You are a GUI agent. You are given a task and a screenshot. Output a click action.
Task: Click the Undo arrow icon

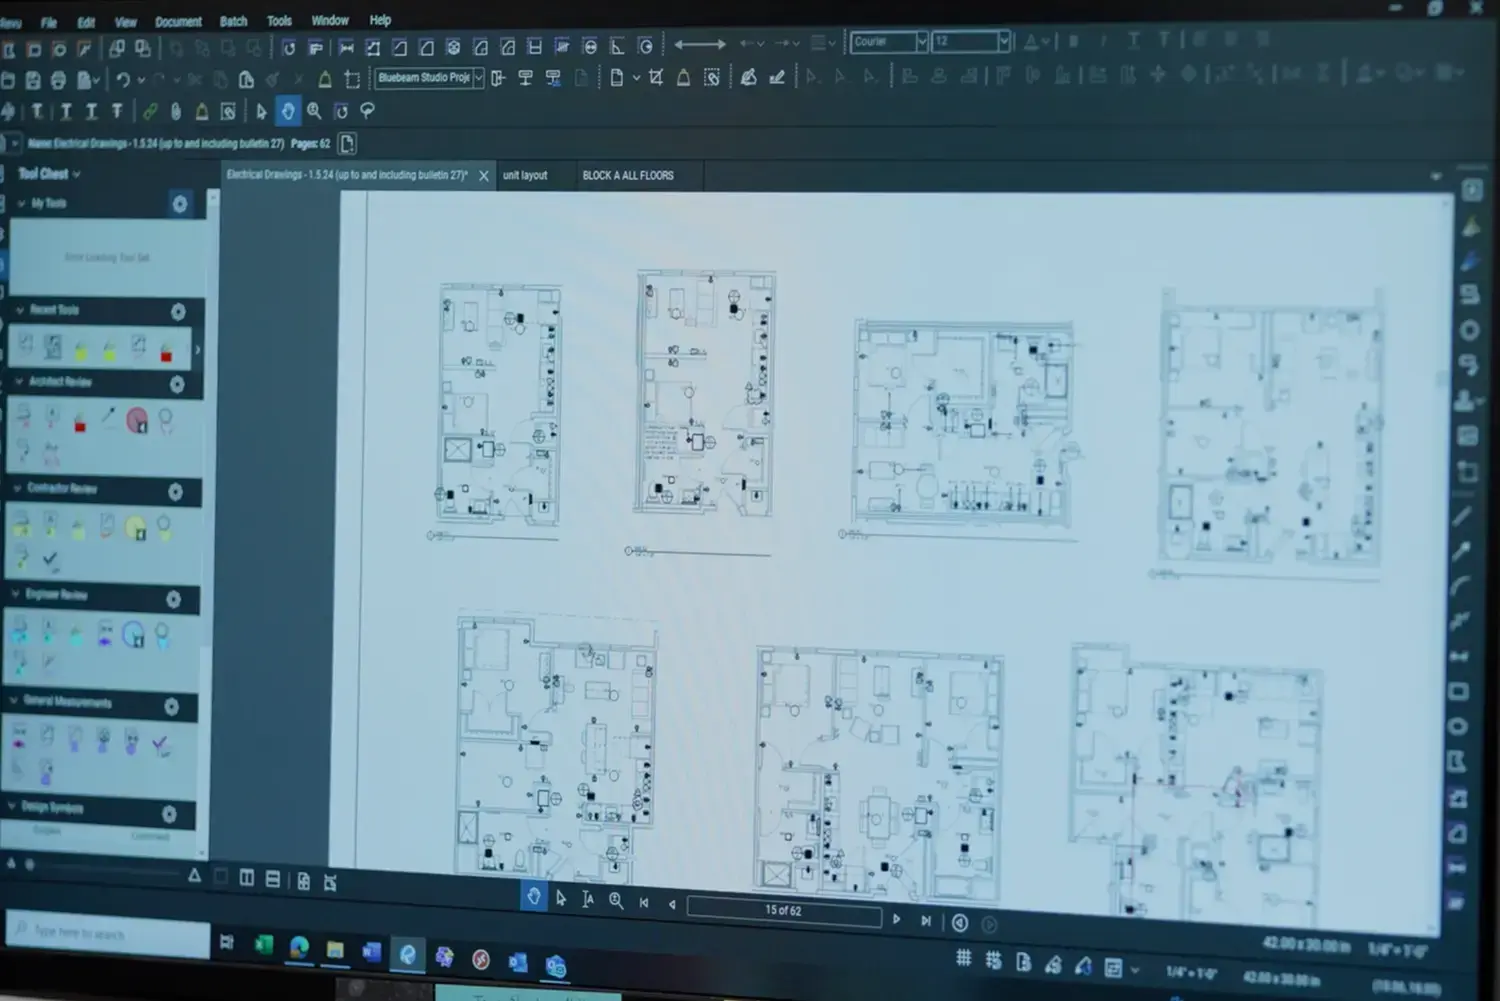pos(123,79)
